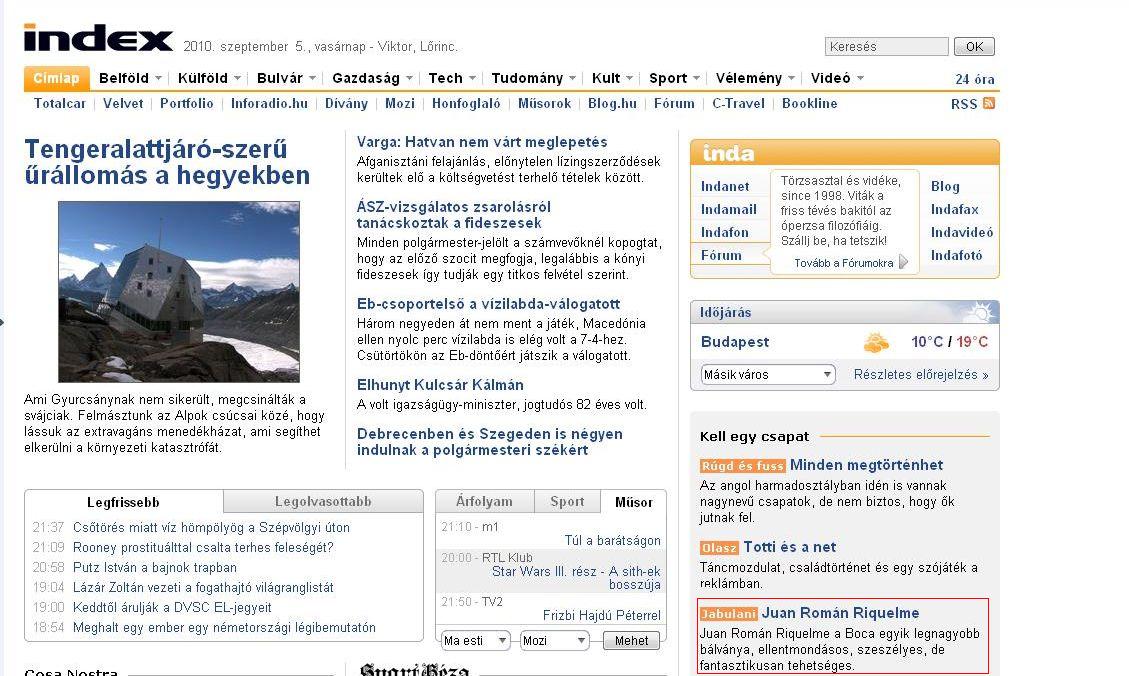Open Star Wars III. rész programme entry
The height and width of the screenshot is (676, 1129).
pyautogui.click(x=576, y=577)
